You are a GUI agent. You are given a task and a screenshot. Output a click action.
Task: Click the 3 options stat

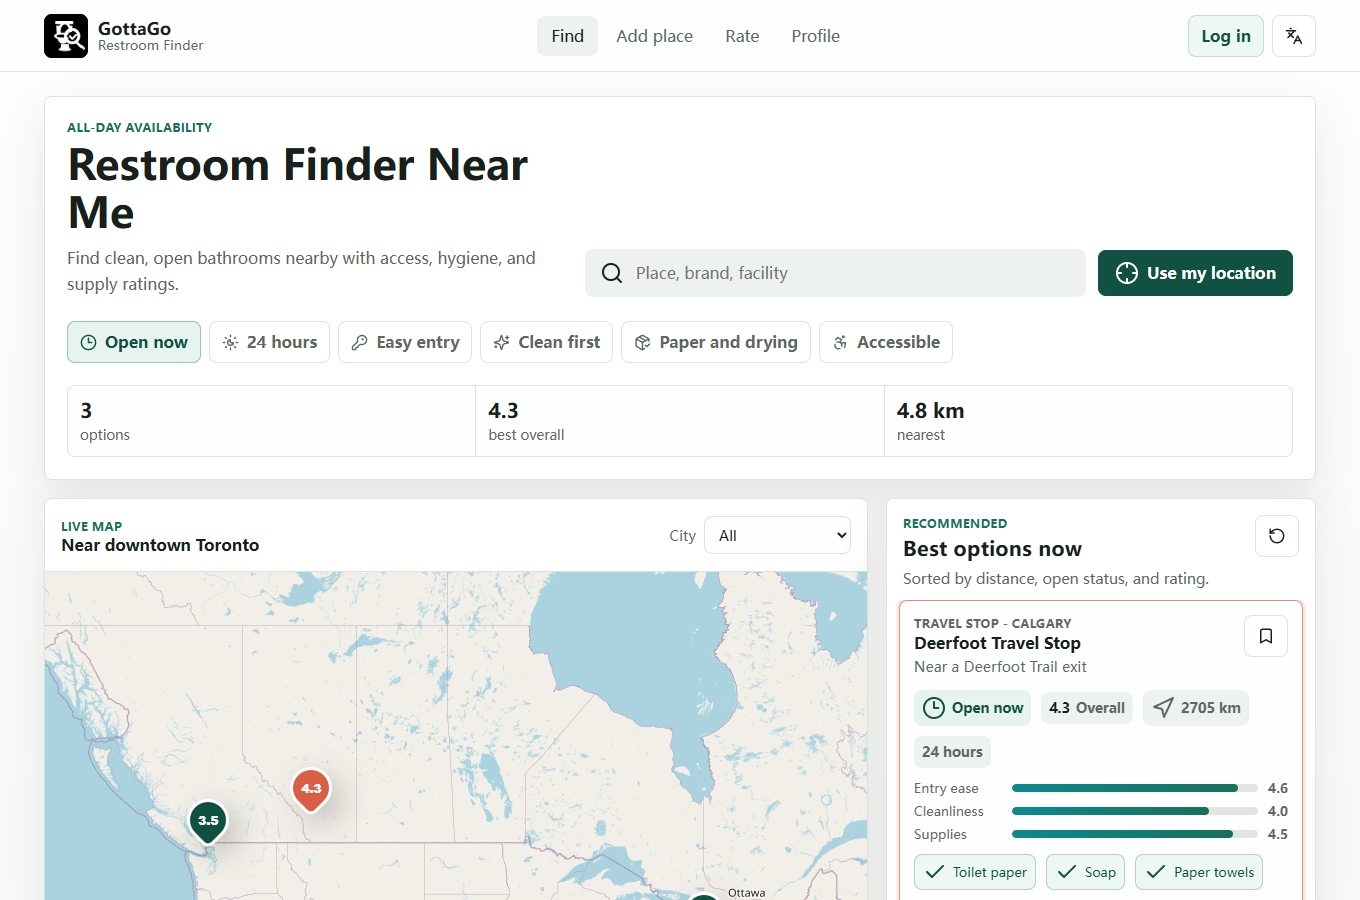click(x=272, y=421)
